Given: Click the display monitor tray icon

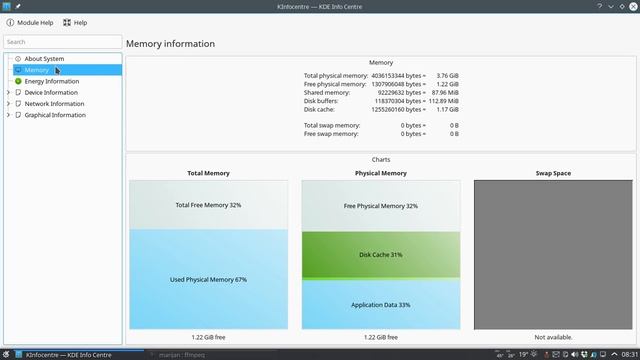Looking at the screenshot, I should tap(603, 354).
